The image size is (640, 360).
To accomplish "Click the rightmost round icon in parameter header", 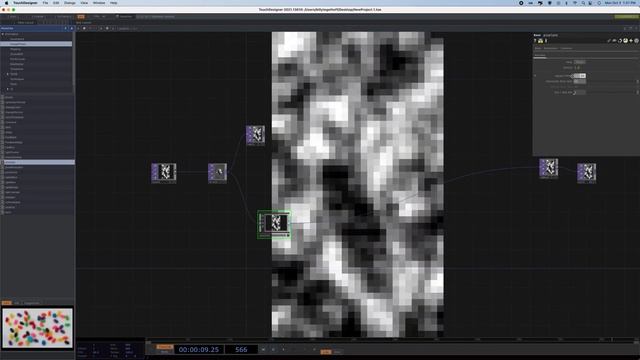I will click(x=636, y=41).
